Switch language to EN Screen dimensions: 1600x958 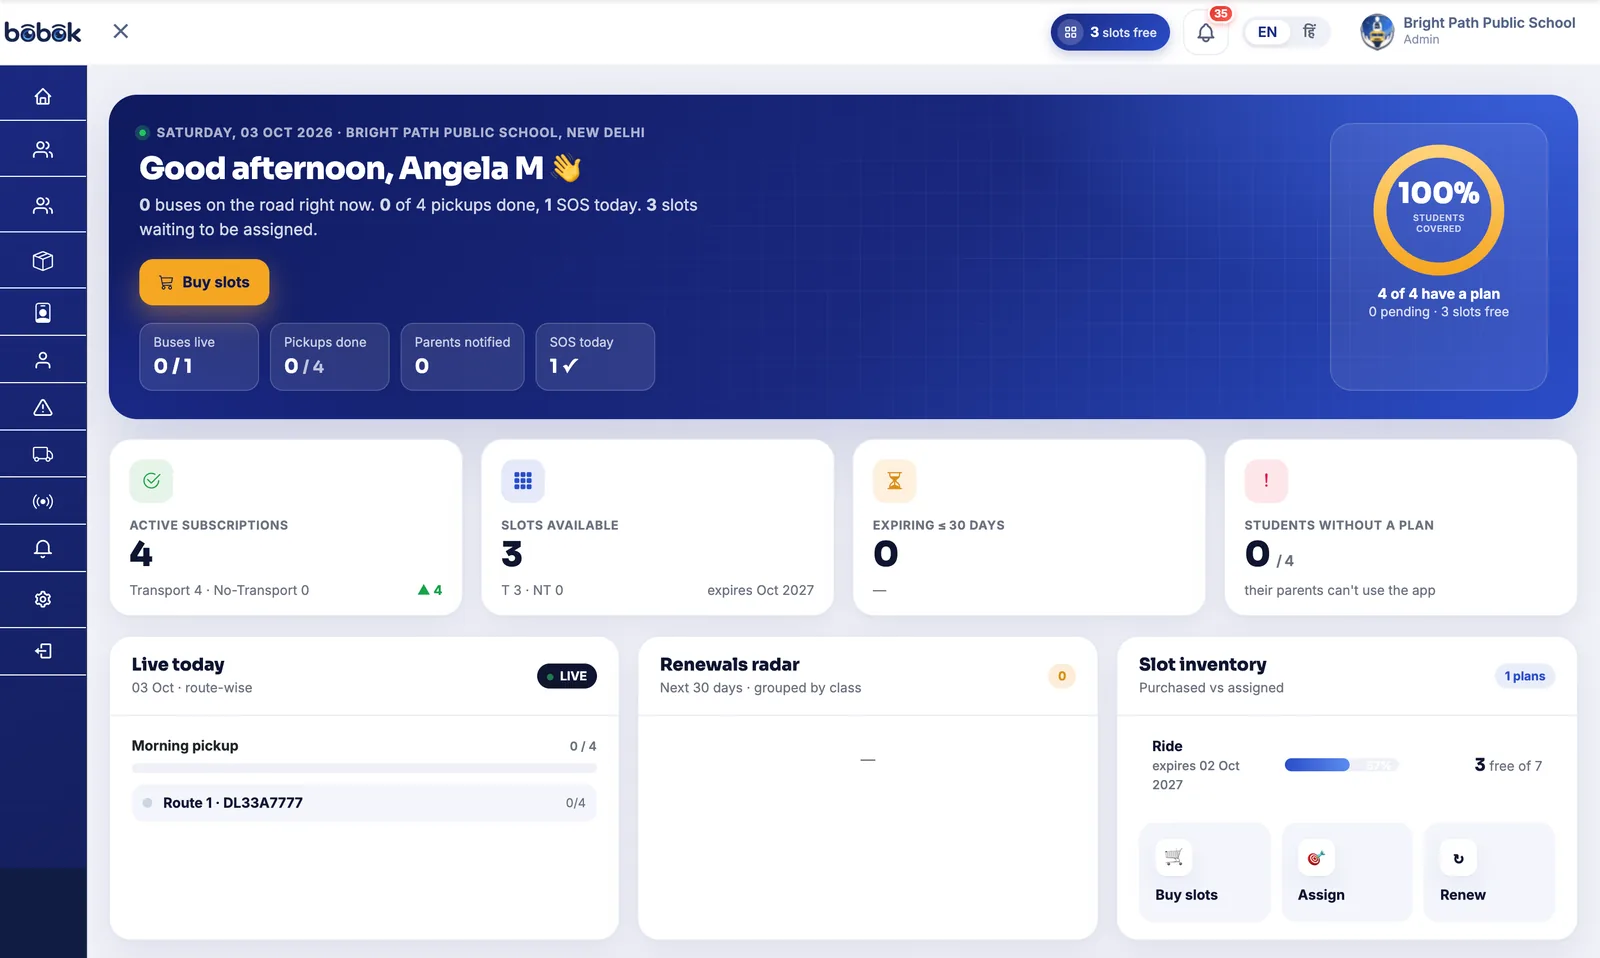(1267, 32)
